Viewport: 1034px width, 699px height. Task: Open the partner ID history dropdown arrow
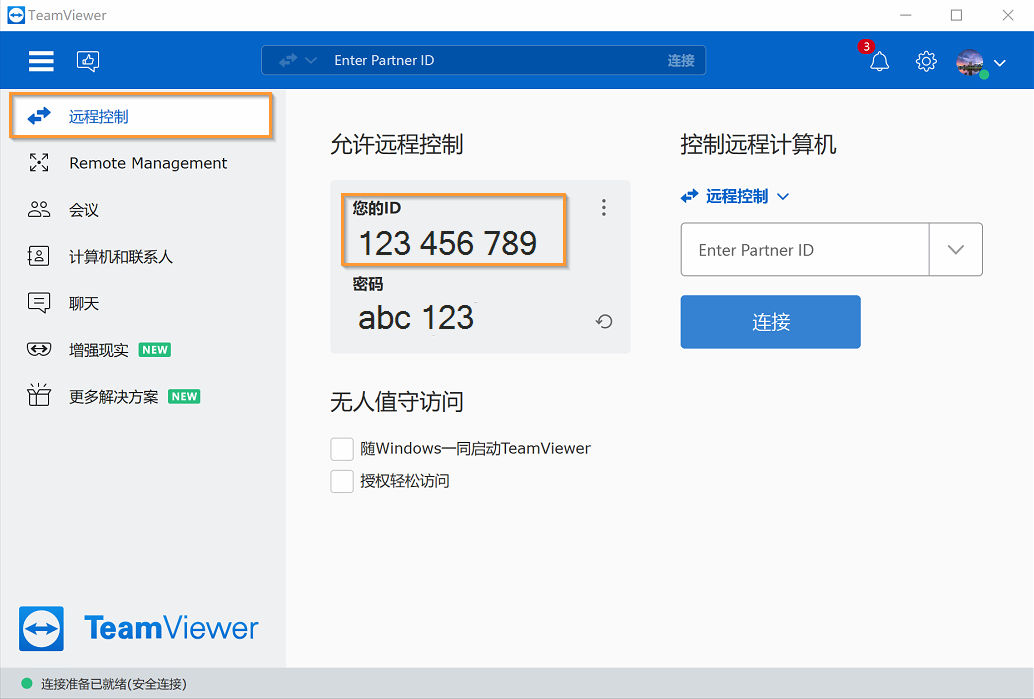(956, 249)
